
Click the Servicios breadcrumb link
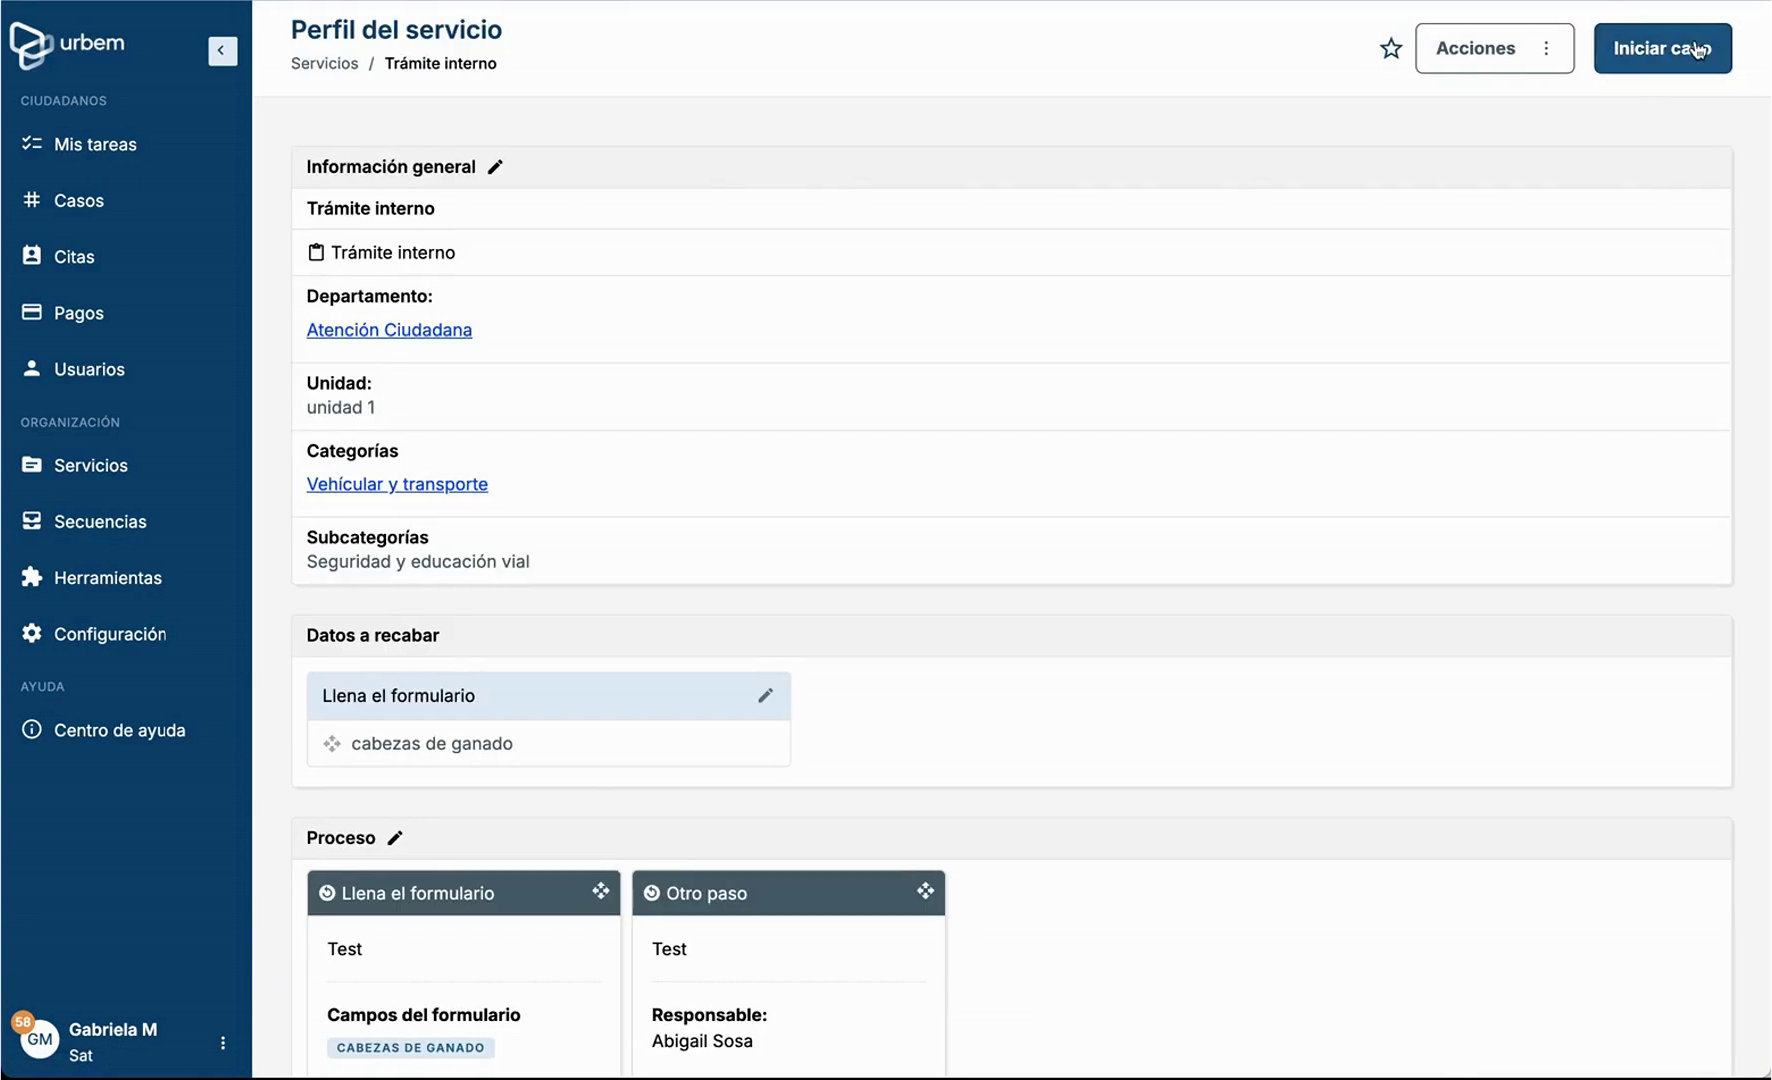(324, 63)
